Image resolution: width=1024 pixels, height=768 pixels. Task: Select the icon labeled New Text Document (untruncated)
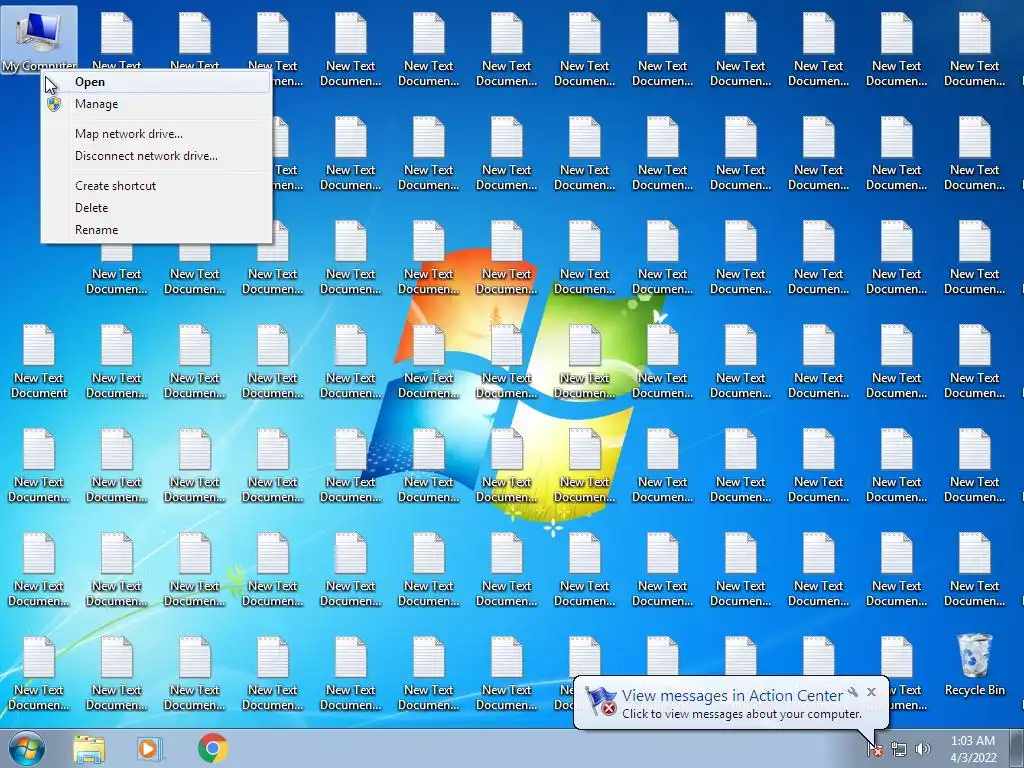[39, 362]
